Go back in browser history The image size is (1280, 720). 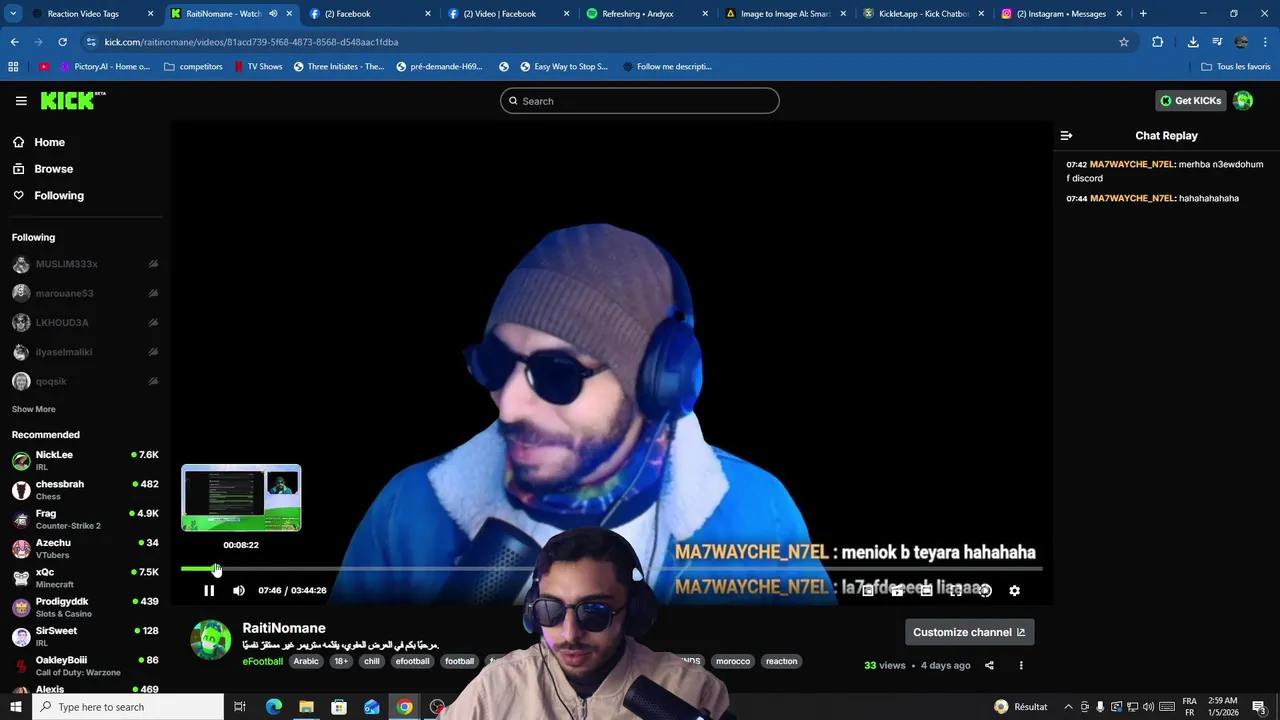coord(14,42)
